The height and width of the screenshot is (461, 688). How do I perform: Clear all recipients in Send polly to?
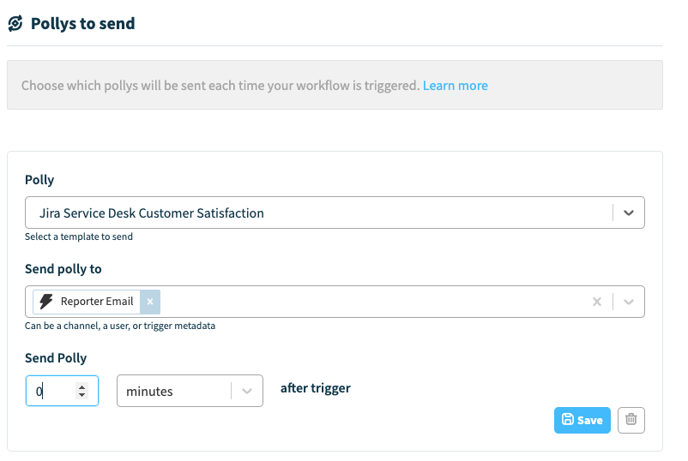click(x=597, y=302)
